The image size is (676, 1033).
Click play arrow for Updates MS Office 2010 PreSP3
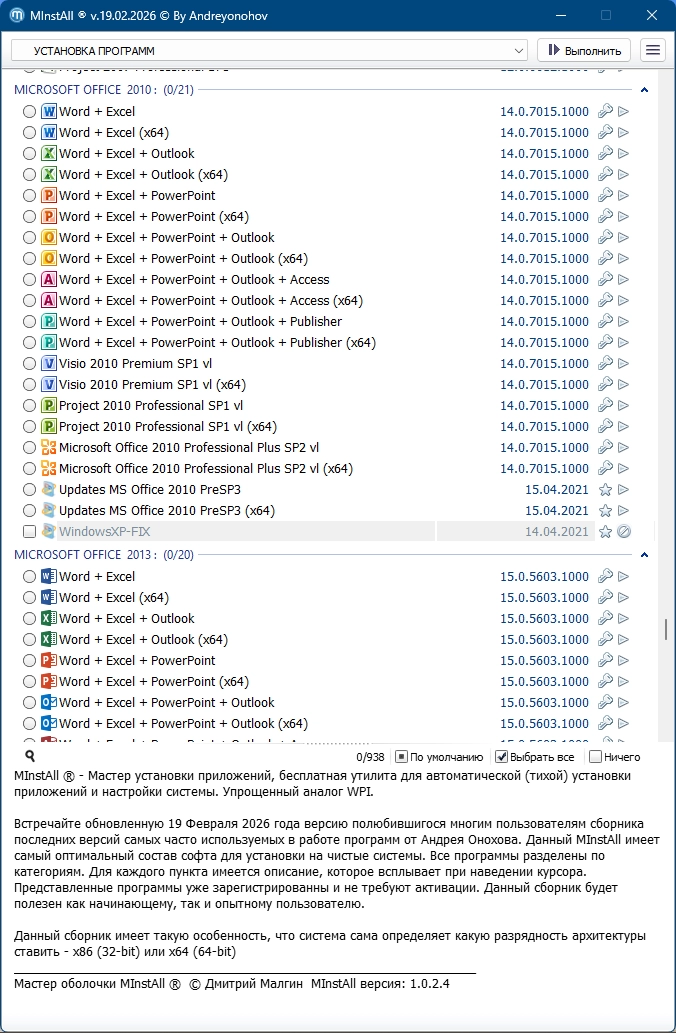(623, 489)
